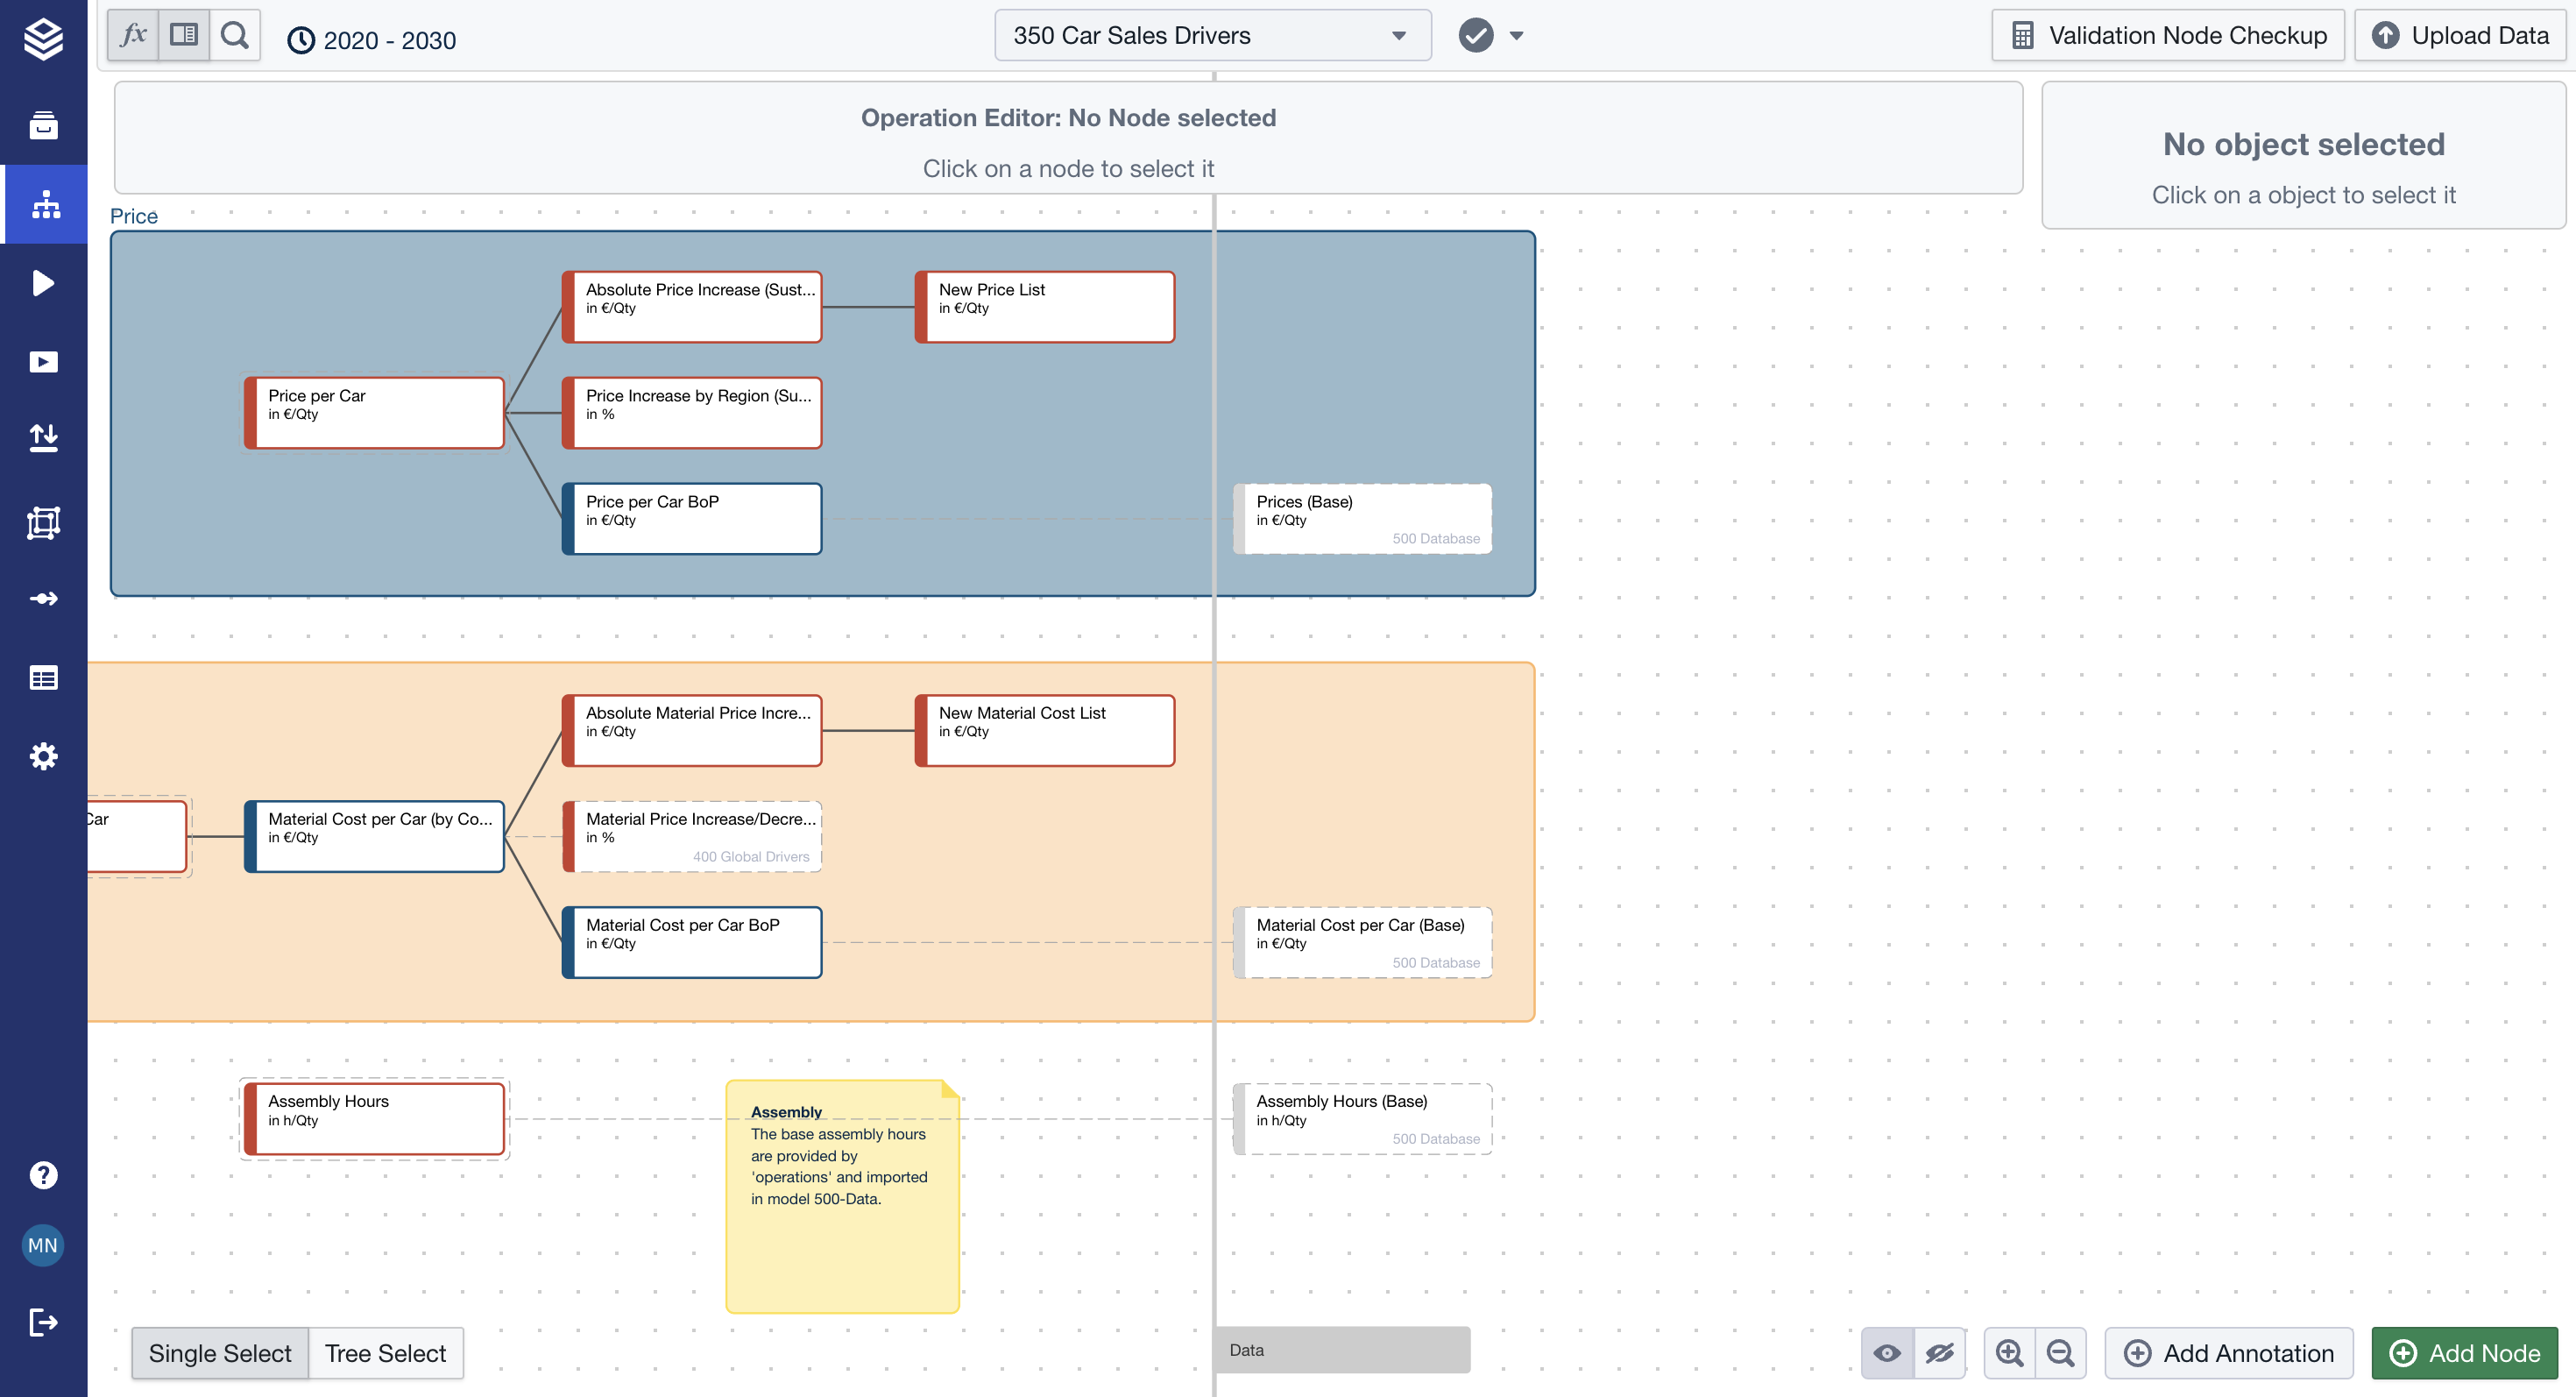This screenshot has height=1397, width=2576.
Task: Open the help question mark icon
Action: (x=44, y=1175)
